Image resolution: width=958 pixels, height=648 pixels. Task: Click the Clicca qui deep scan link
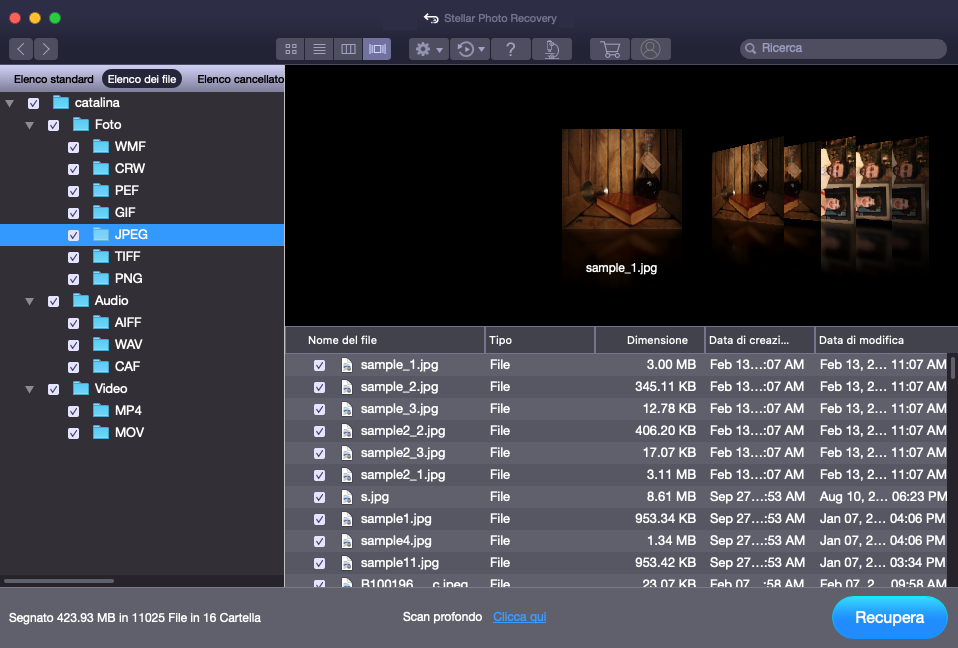pos(519,617)
